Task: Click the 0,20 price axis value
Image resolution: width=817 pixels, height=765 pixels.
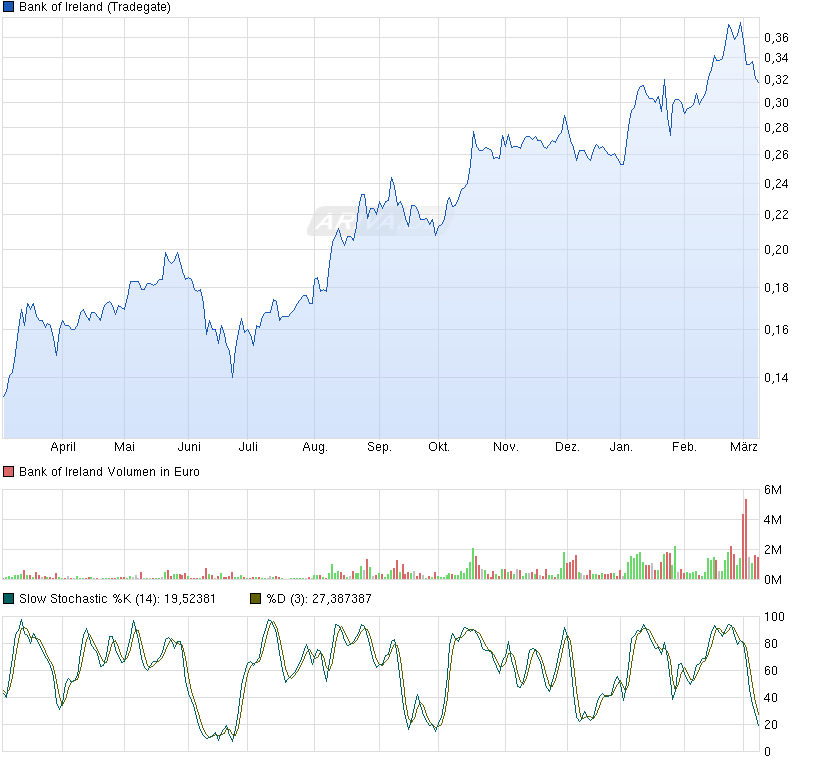Action: tap(776, 250)
